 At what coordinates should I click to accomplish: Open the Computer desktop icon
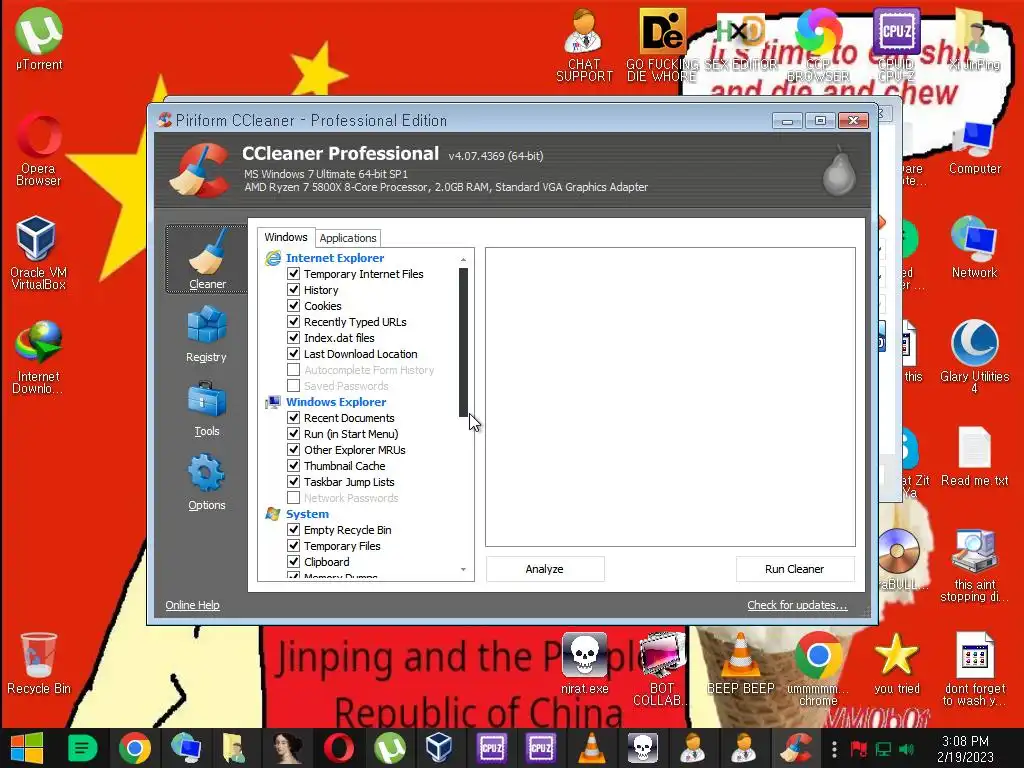tap(974, 149)
